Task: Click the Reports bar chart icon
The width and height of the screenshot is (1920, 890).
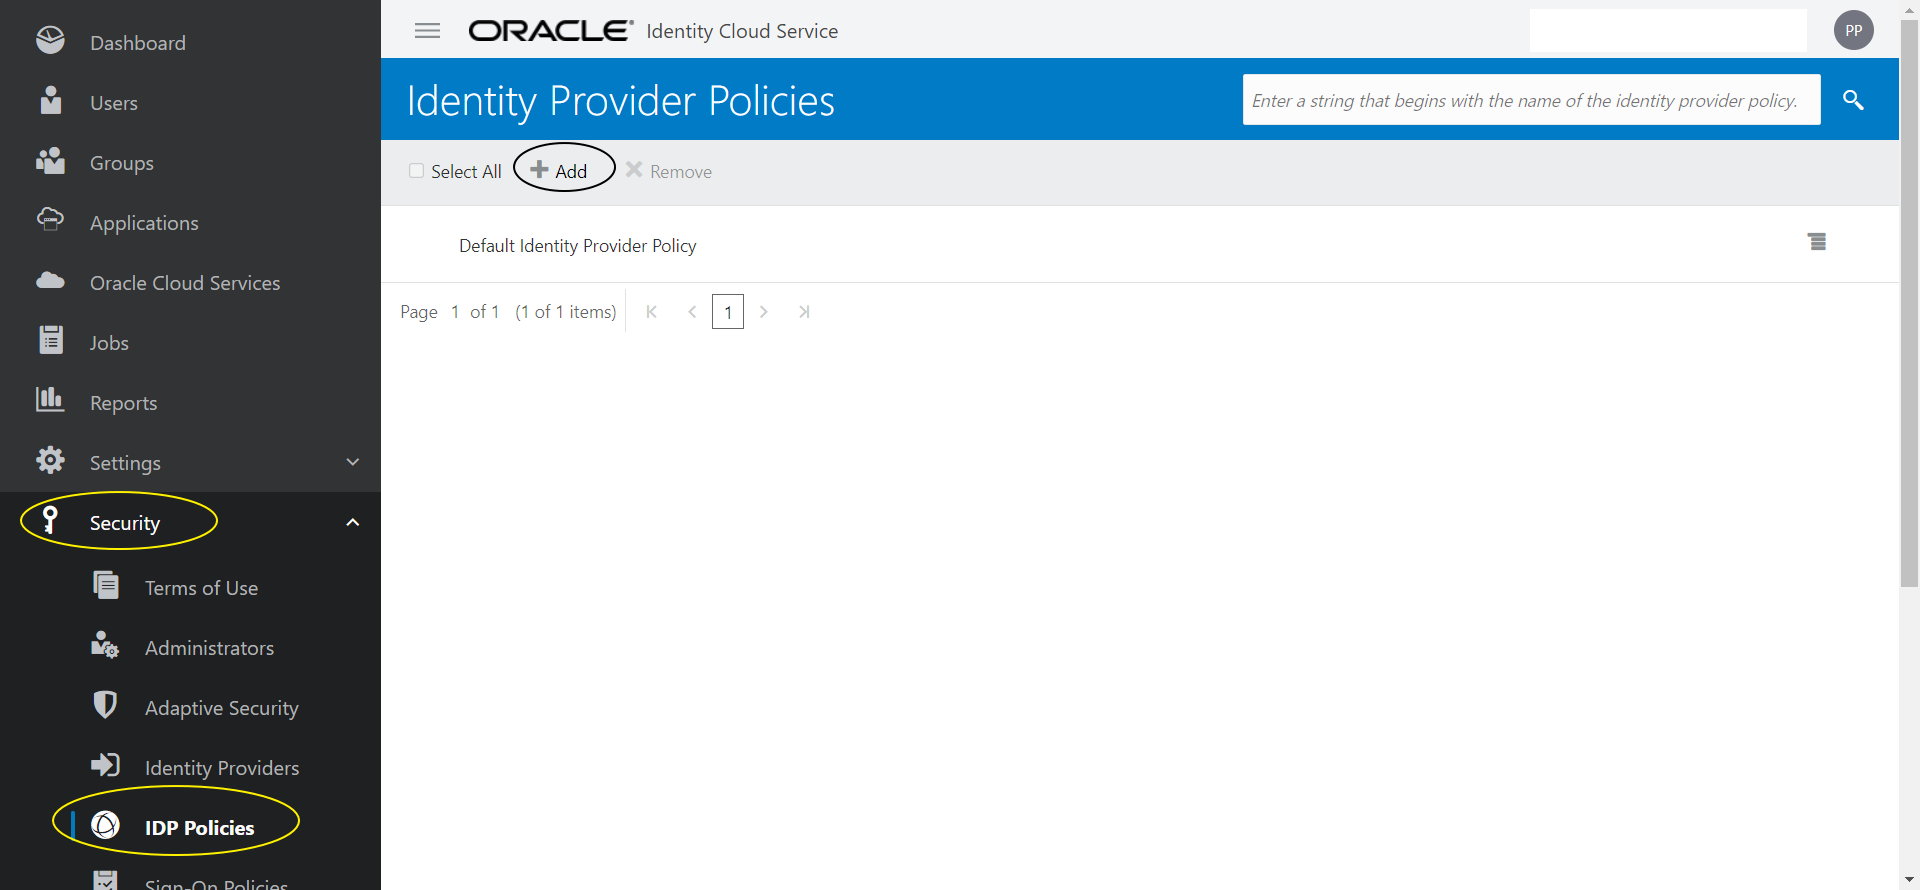Action: click(x=50, y=400)
